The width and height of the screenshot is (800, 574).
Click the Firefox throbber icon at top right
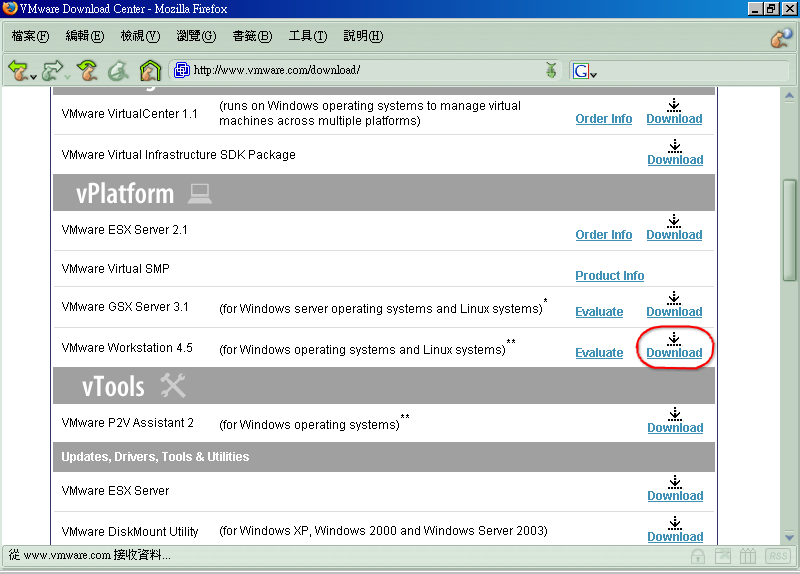pyautogui.click(x=781, y=37)
